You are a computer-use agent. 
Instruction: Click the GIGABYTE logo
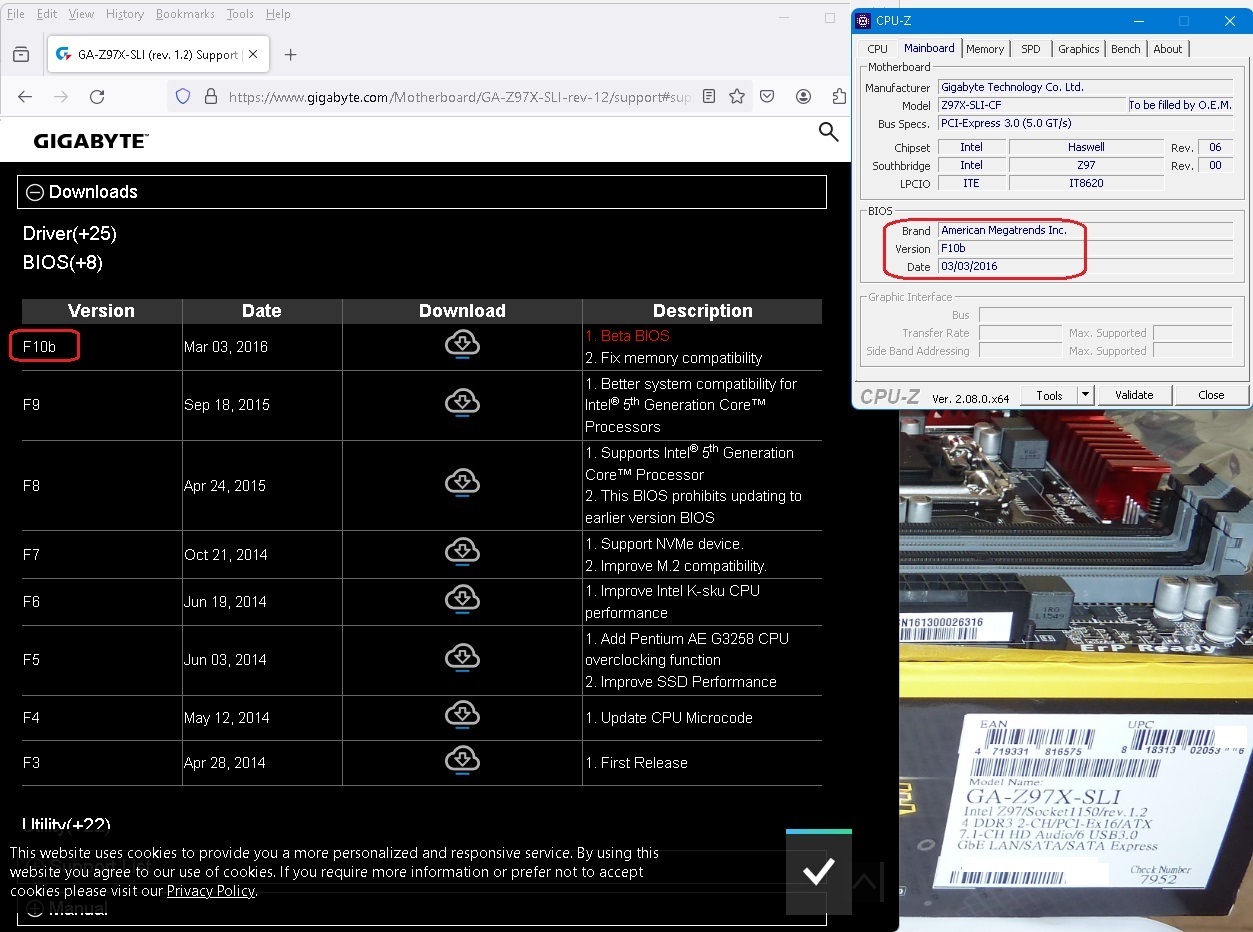[x=91, y=142]
